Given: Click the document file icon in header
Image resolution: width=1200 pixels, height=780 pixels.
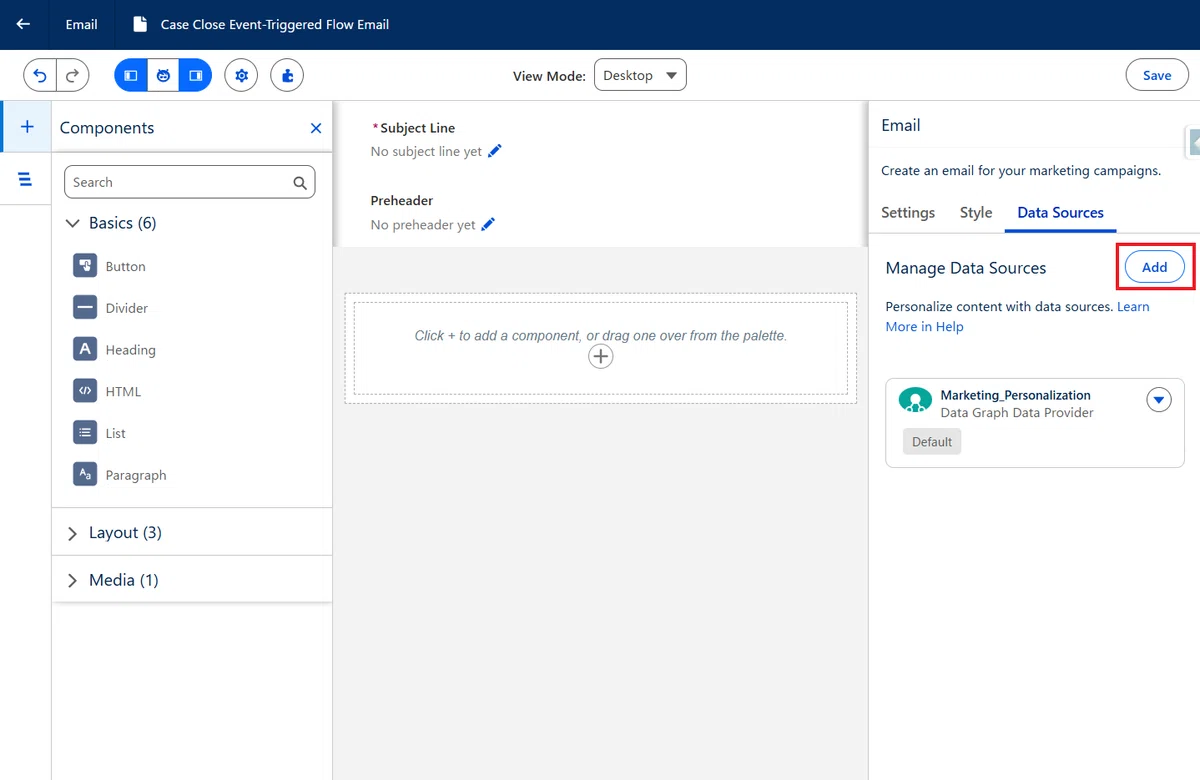Looking at the screenshot, I should coord(141,24).
